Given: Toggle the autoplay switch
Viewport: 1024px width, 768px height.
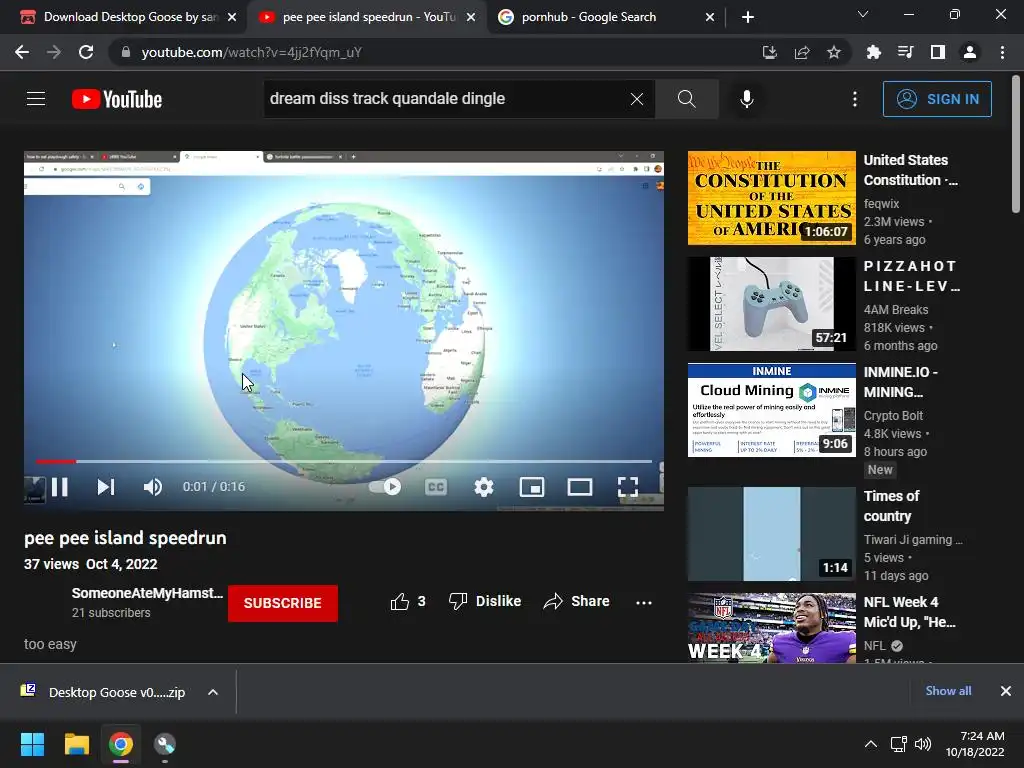Looking at the screenshot, I should (385, 487).
